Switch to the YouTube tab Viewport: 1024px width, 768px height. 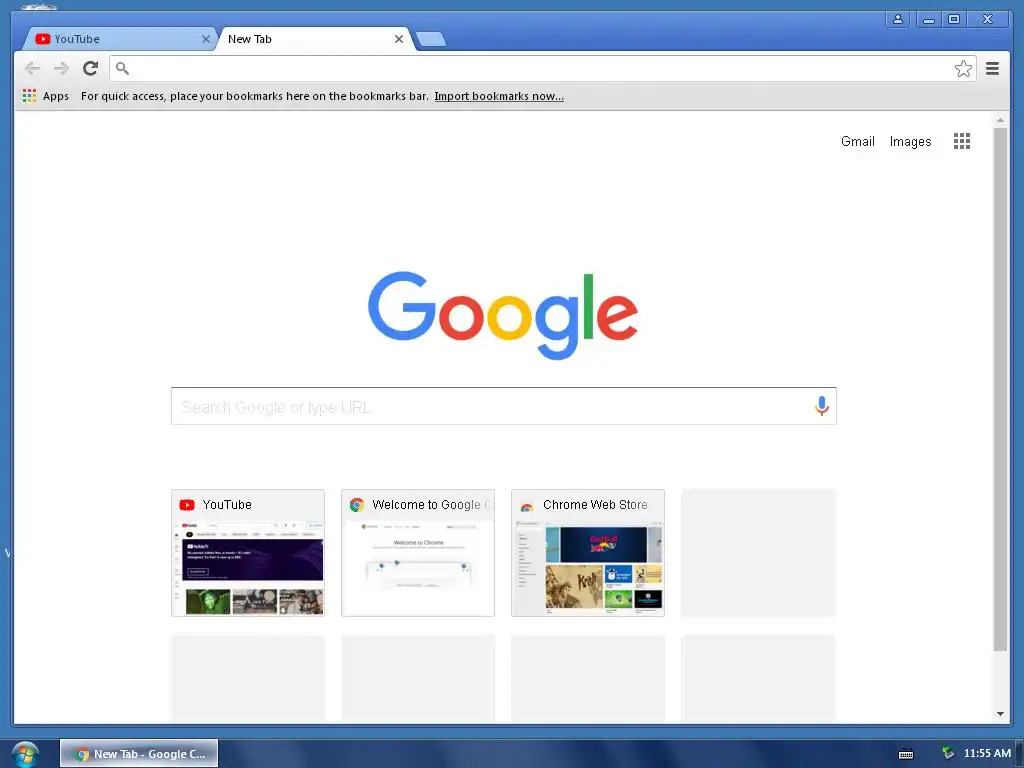pos(120,39)
